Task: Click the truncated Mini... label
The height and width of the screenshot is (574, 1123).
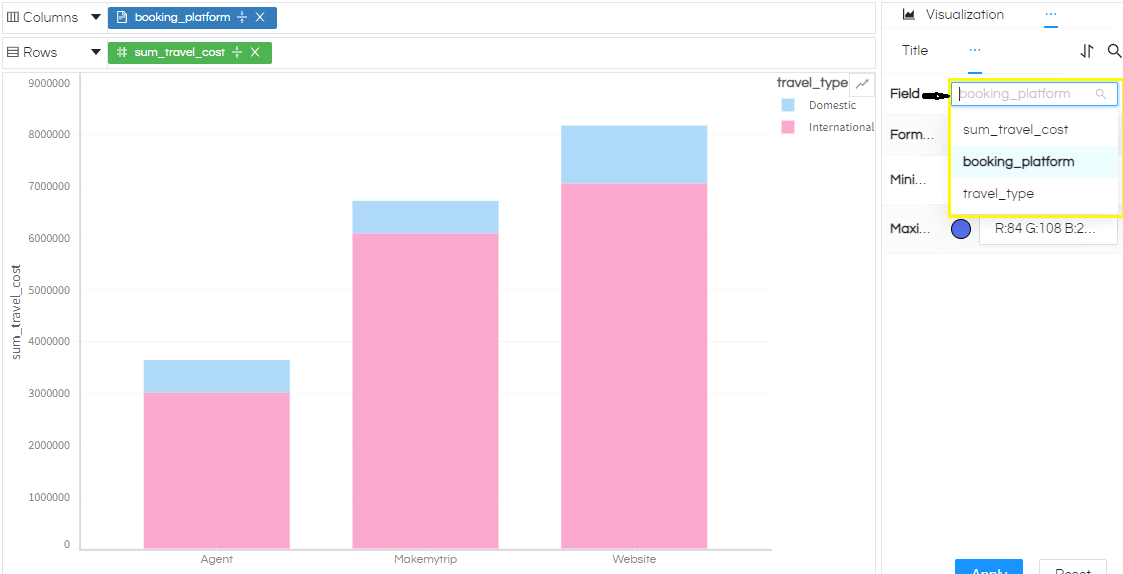Action: (910, 181)
